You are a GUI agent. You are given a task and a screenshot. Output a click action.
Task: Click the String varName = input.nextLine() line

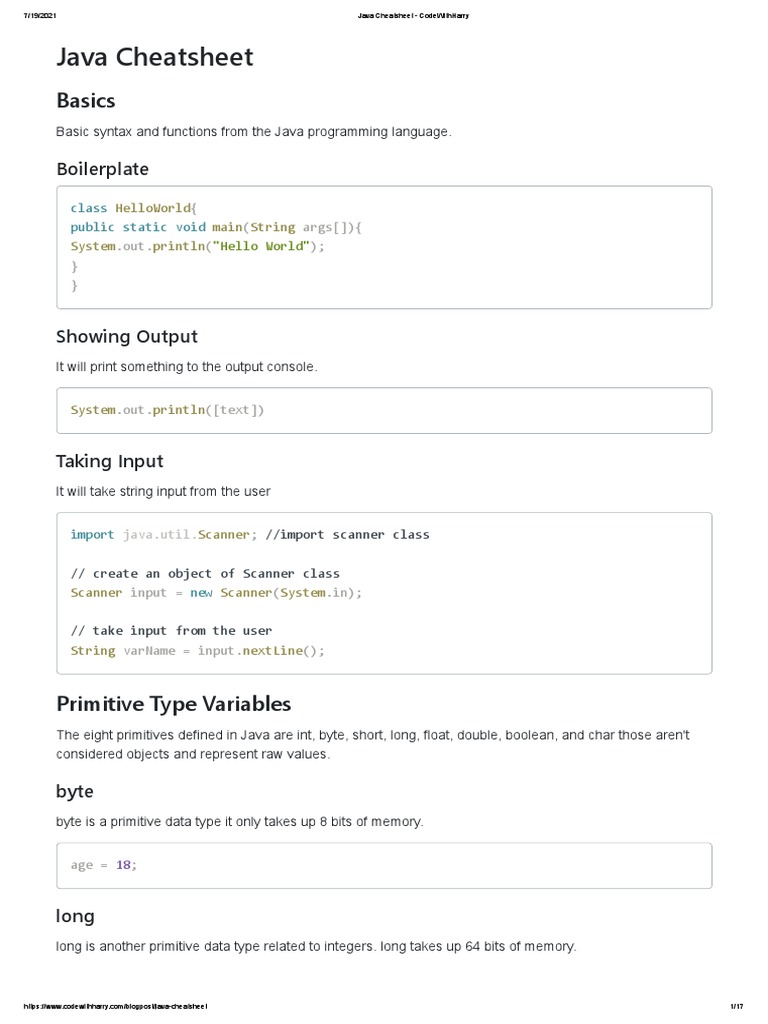point(198,650)
